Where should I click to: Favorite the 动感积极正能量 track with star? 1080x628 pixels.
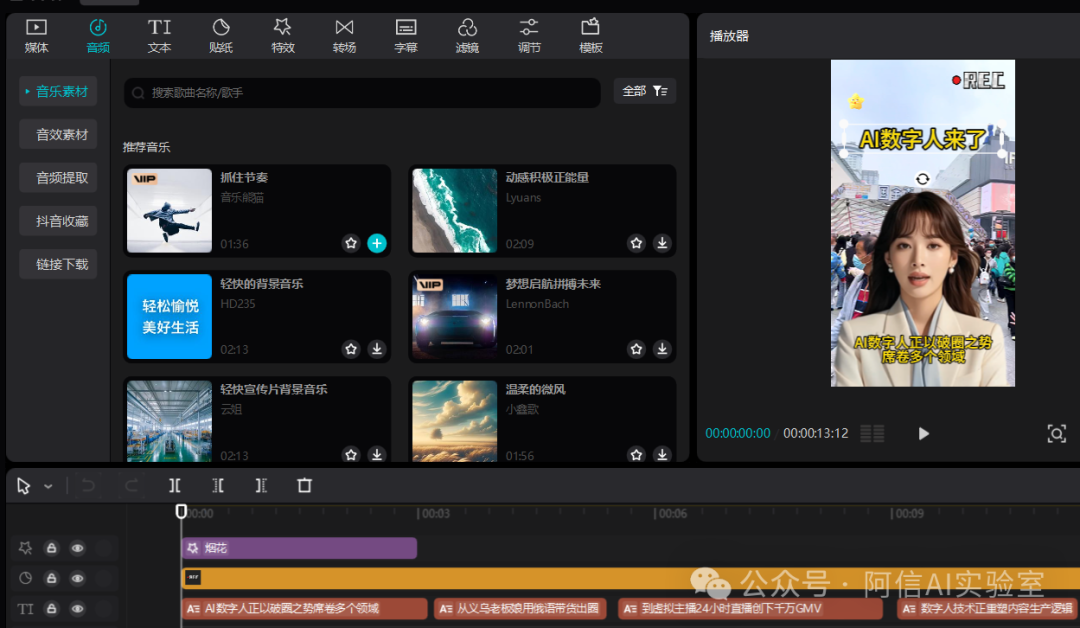coord(637,243)
